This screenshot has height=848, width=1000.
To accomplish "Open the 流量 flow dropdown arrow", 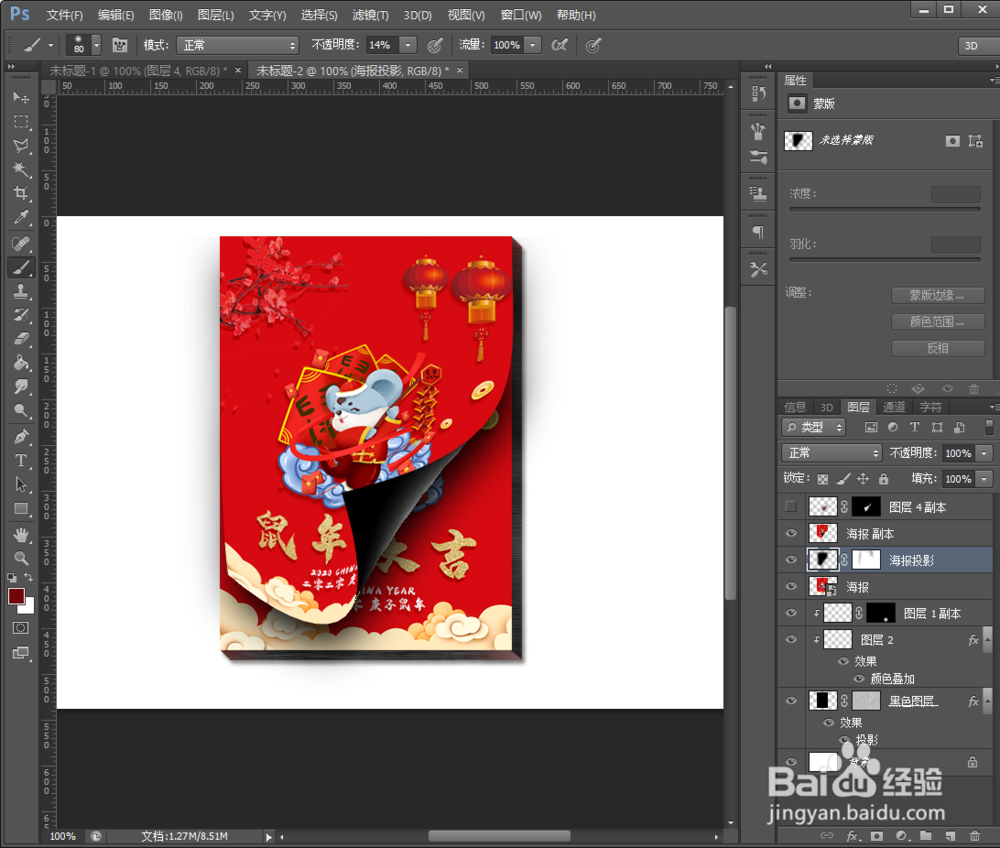I will tap(533, 45).
